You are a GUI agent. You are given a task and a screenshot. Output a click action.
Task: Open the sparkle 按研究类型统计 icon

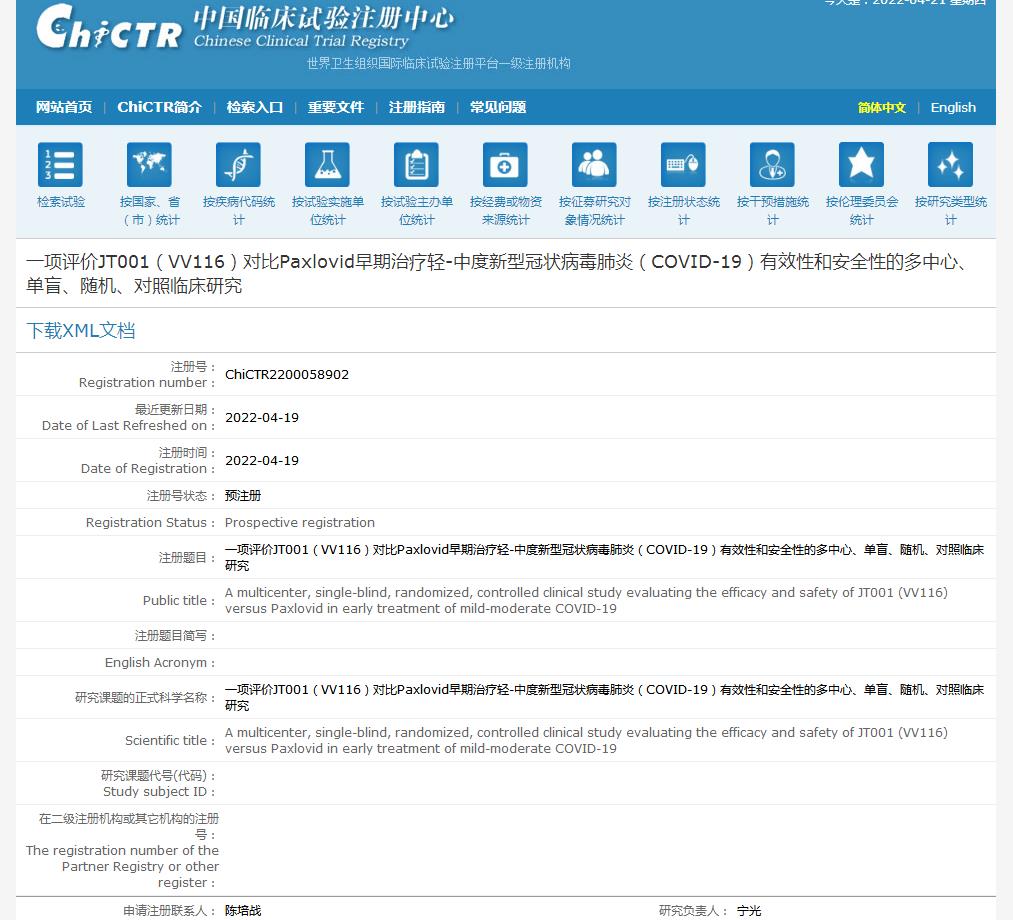point(950,164)
